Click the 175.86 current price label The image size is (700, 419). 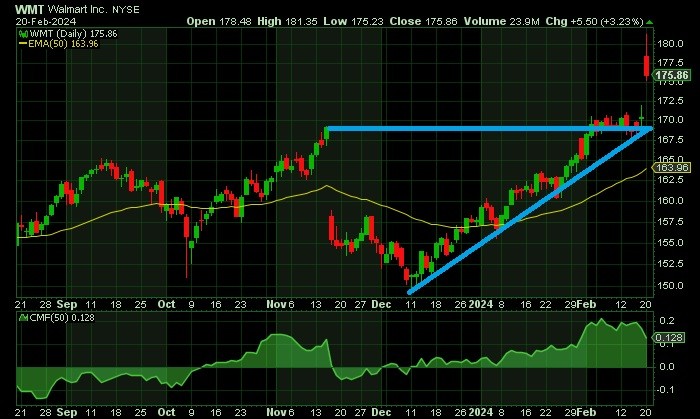point(673,75)
